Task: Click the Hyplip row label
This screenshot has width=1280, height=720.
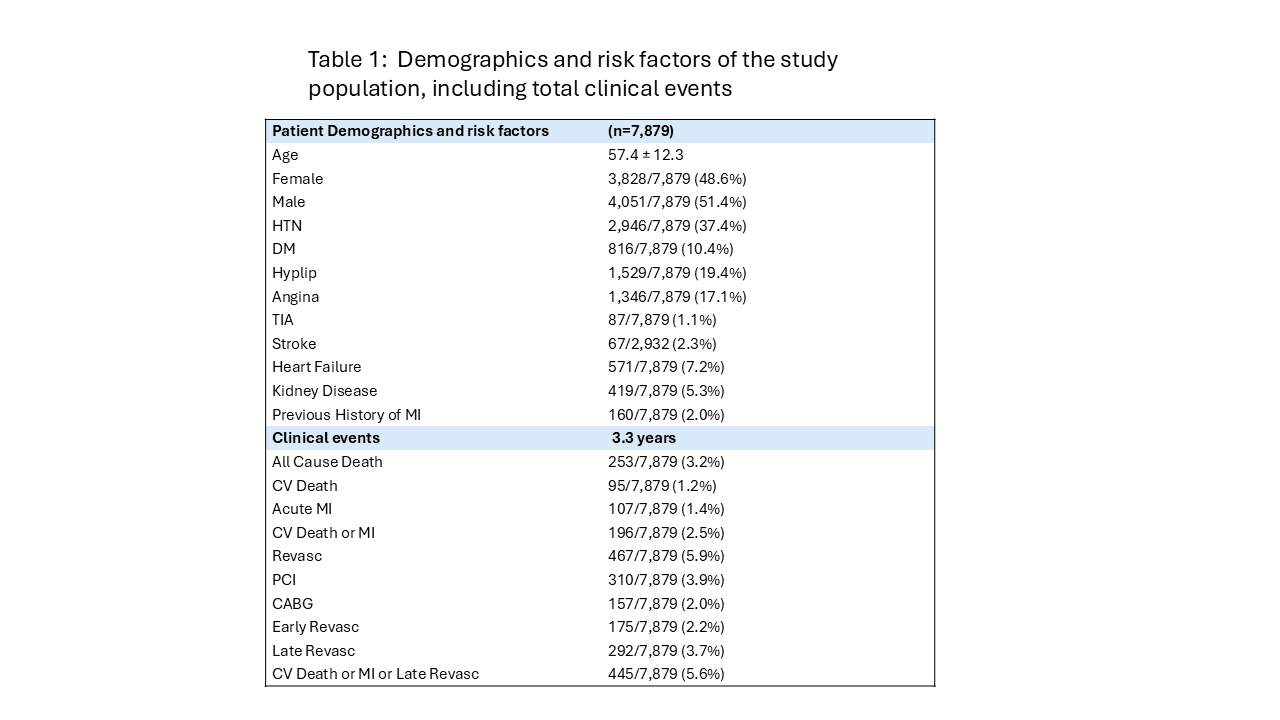Action: pyautogui.click(x=294, y=273)
